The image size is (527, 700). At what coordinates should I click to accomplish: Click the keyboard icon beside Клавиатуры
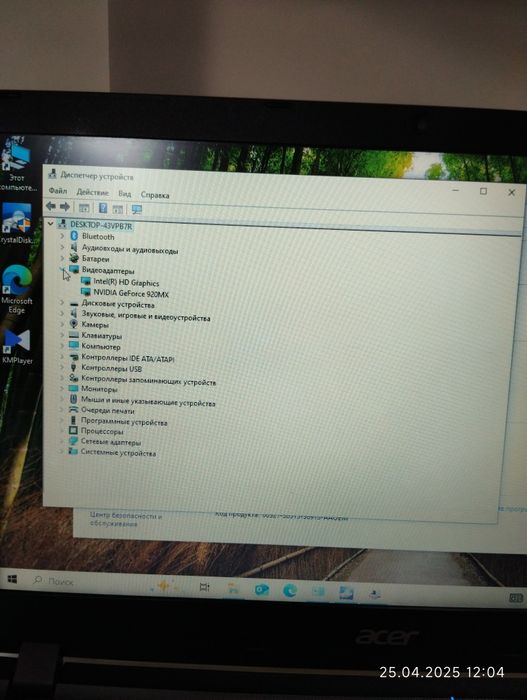74,335
